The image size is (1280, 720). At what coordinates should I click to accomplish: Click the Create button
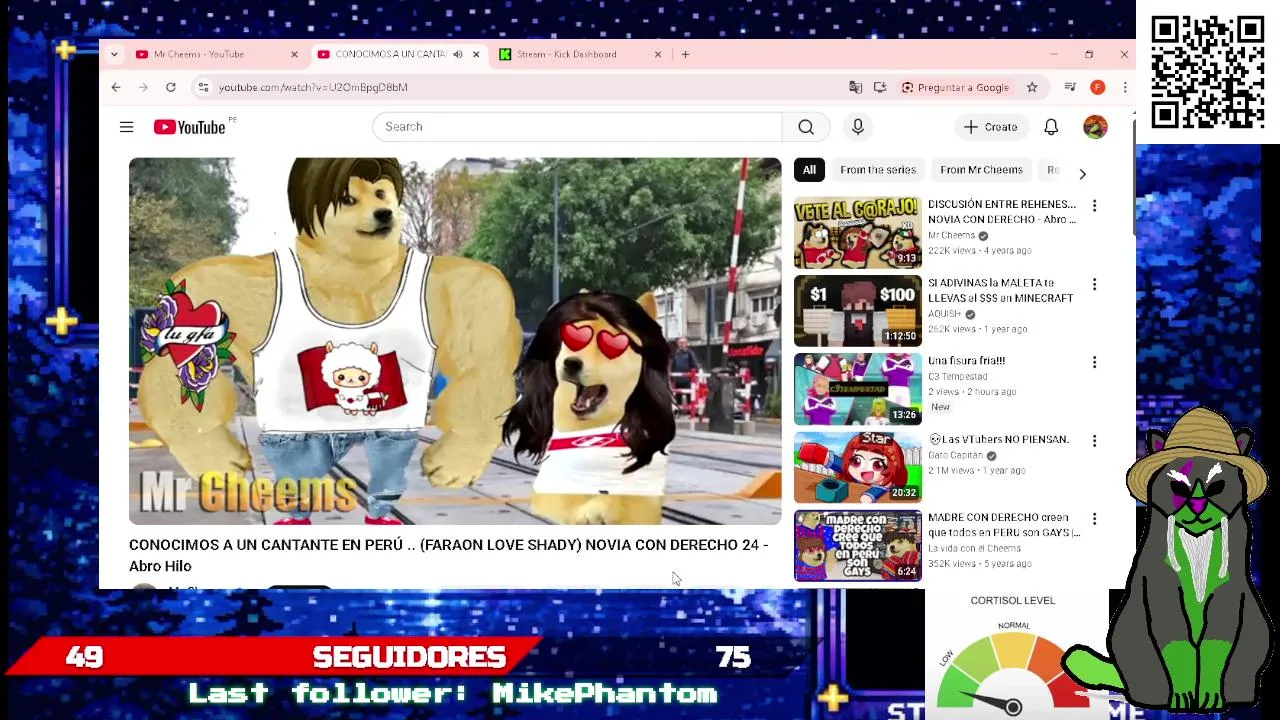pos(990,127)
